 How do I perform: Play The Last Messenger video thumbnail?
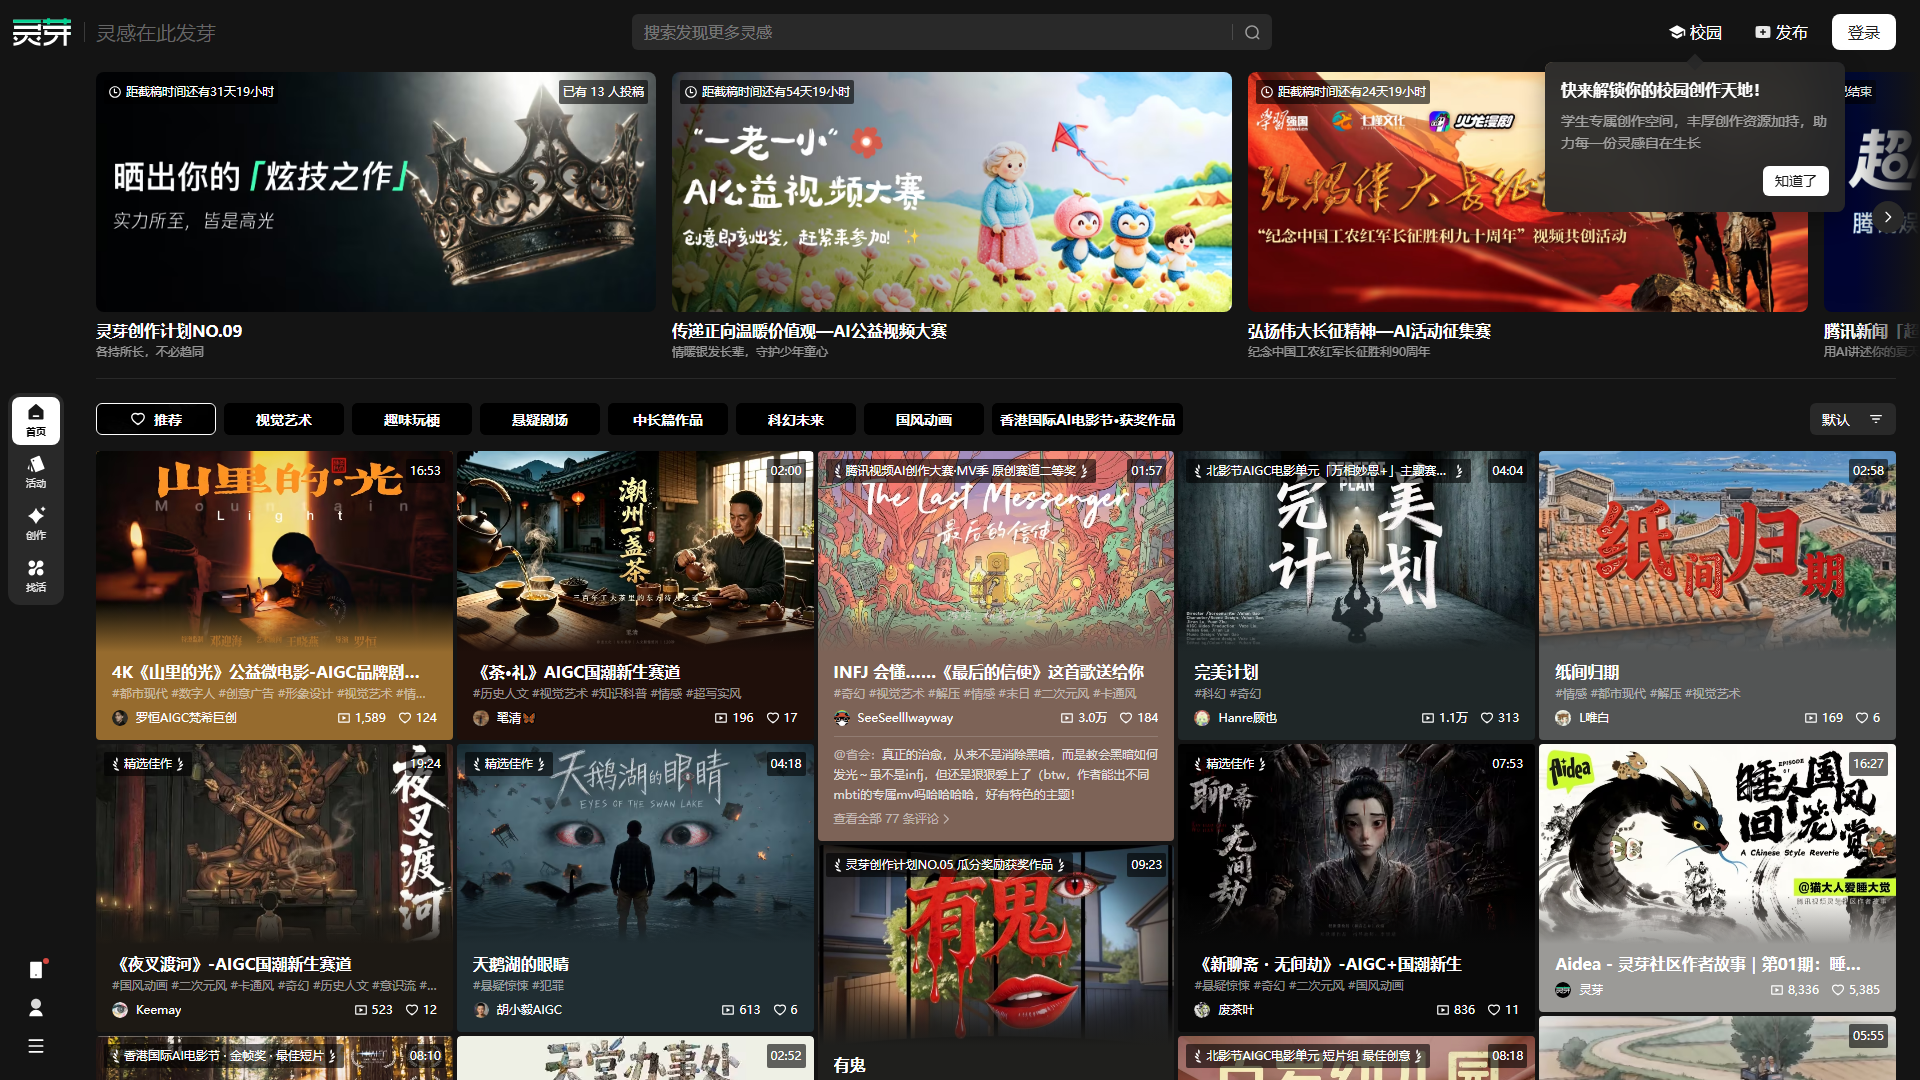click(996, 550)
